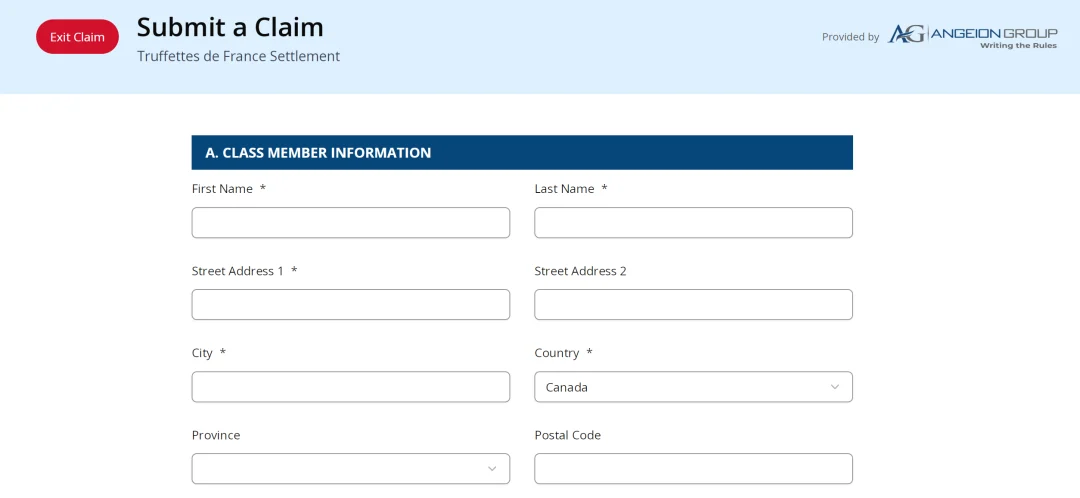Click the "A. CLASS MEMBER INFORMATION" section header

click(x=522, y=152)
